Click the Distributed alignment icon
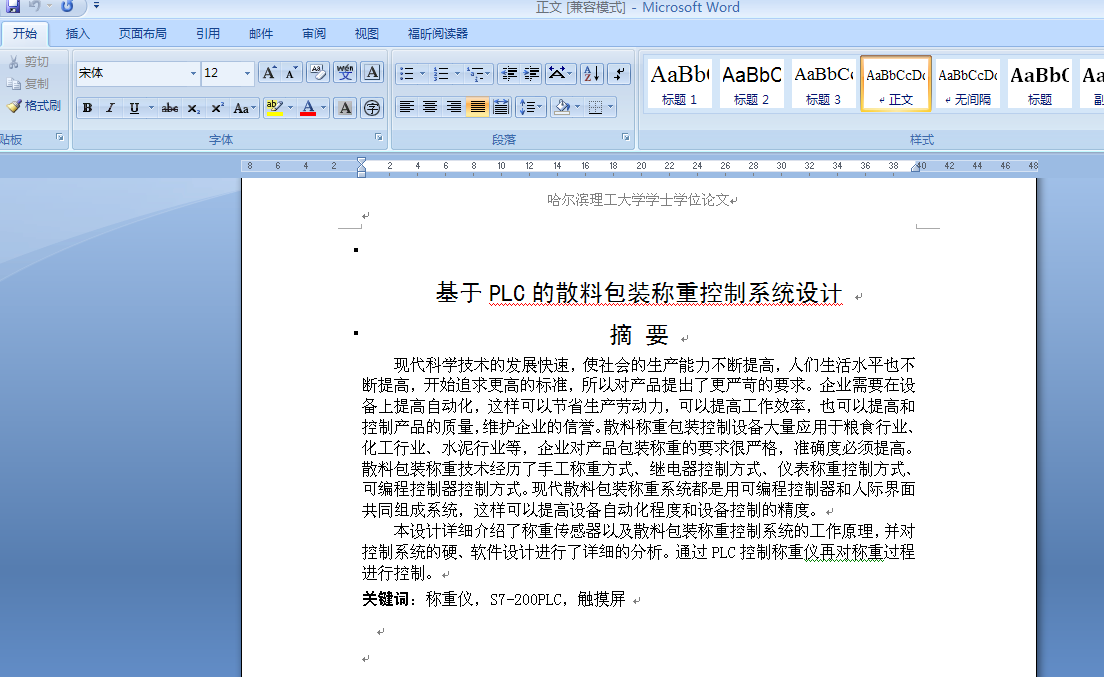 tap(501, 107)
